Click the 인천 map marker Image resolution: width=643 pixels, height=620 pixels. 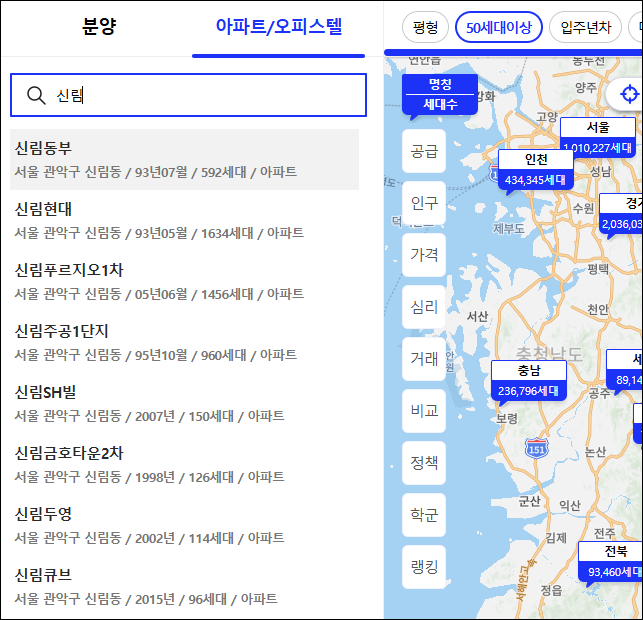[535, 170]
